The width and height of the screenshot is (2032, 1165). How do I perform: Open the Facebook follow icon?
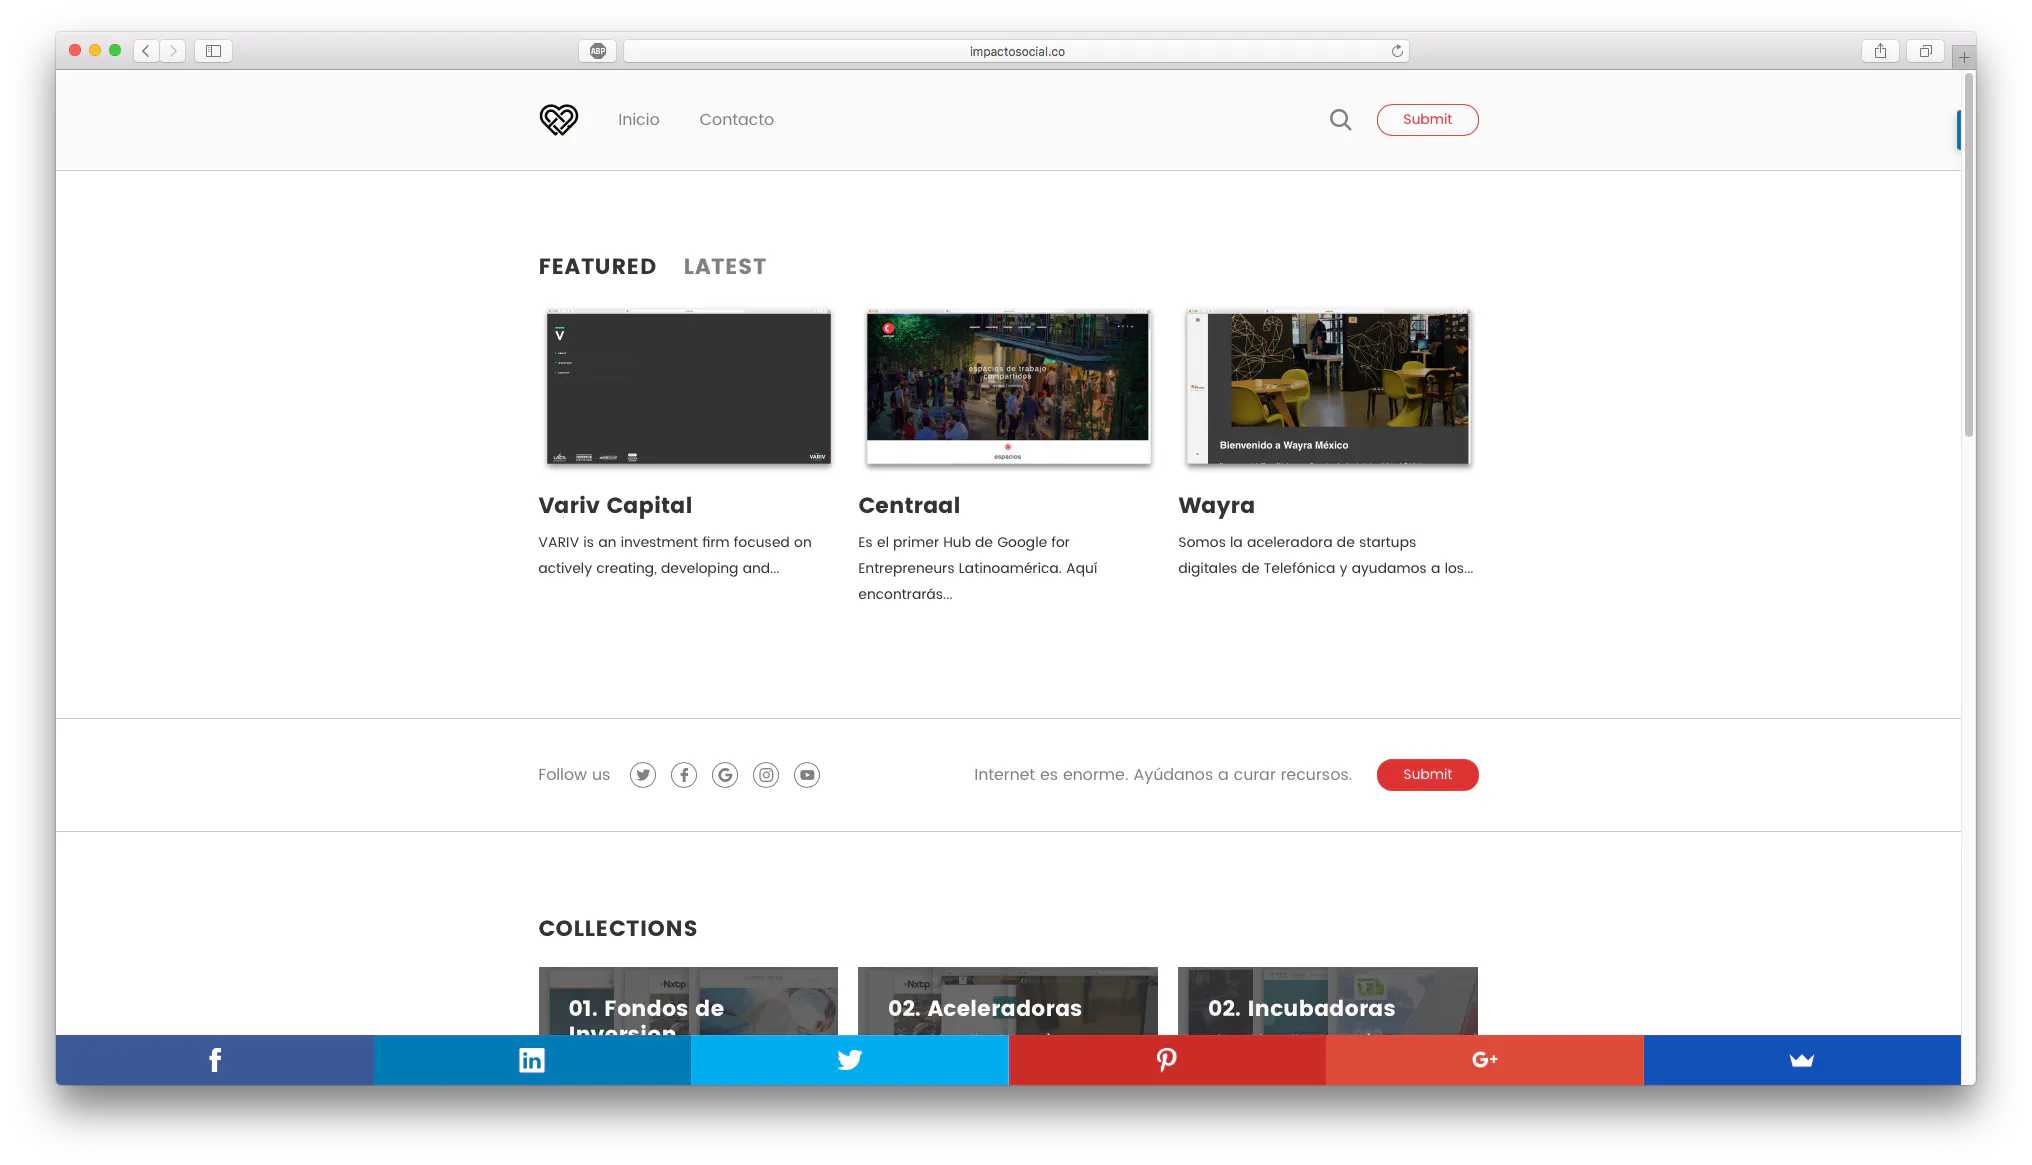point(684,775)
